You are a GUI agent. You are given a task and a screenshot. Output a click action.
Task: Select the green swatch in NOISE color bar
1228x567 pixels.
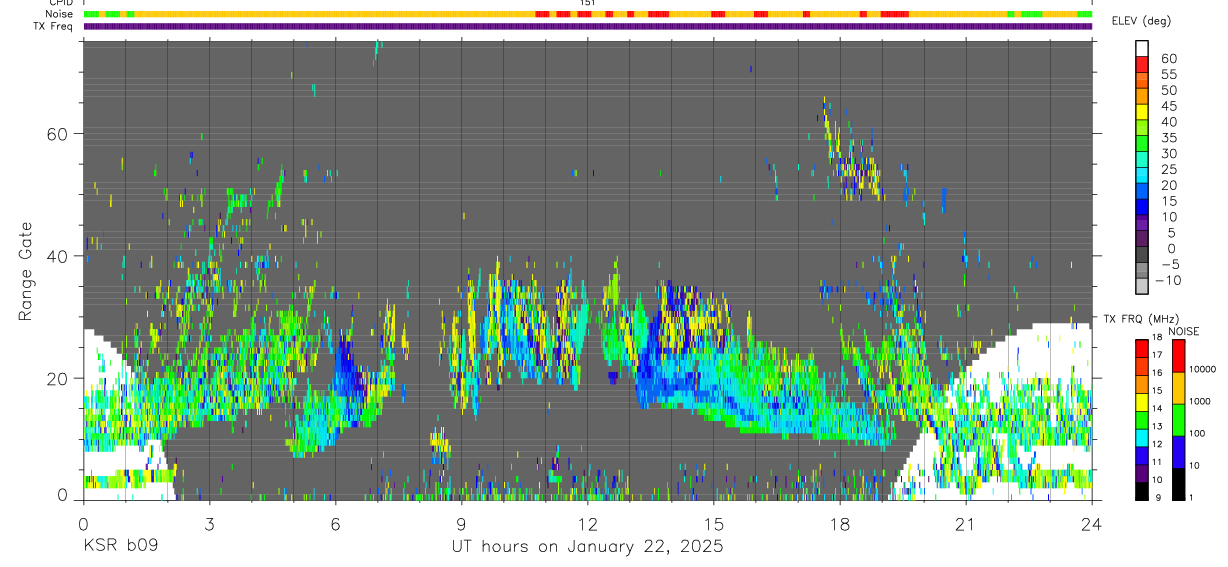[x=1178, y=419]
